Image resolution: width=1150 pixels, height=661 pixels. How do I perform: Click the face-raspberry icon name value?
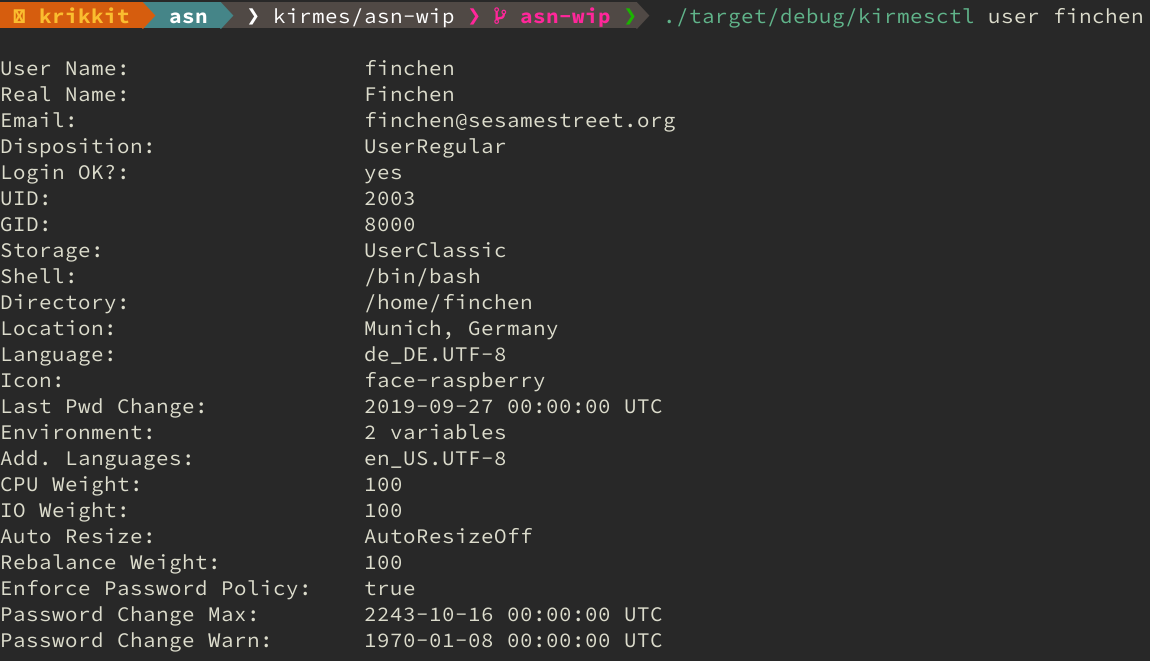tap(454, 381)
